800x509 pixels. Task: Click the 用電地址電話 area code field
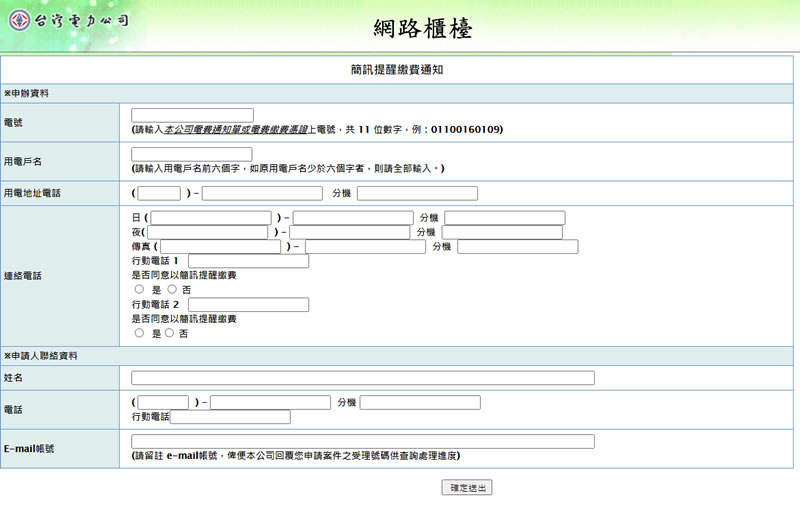(x=159, y=193)
